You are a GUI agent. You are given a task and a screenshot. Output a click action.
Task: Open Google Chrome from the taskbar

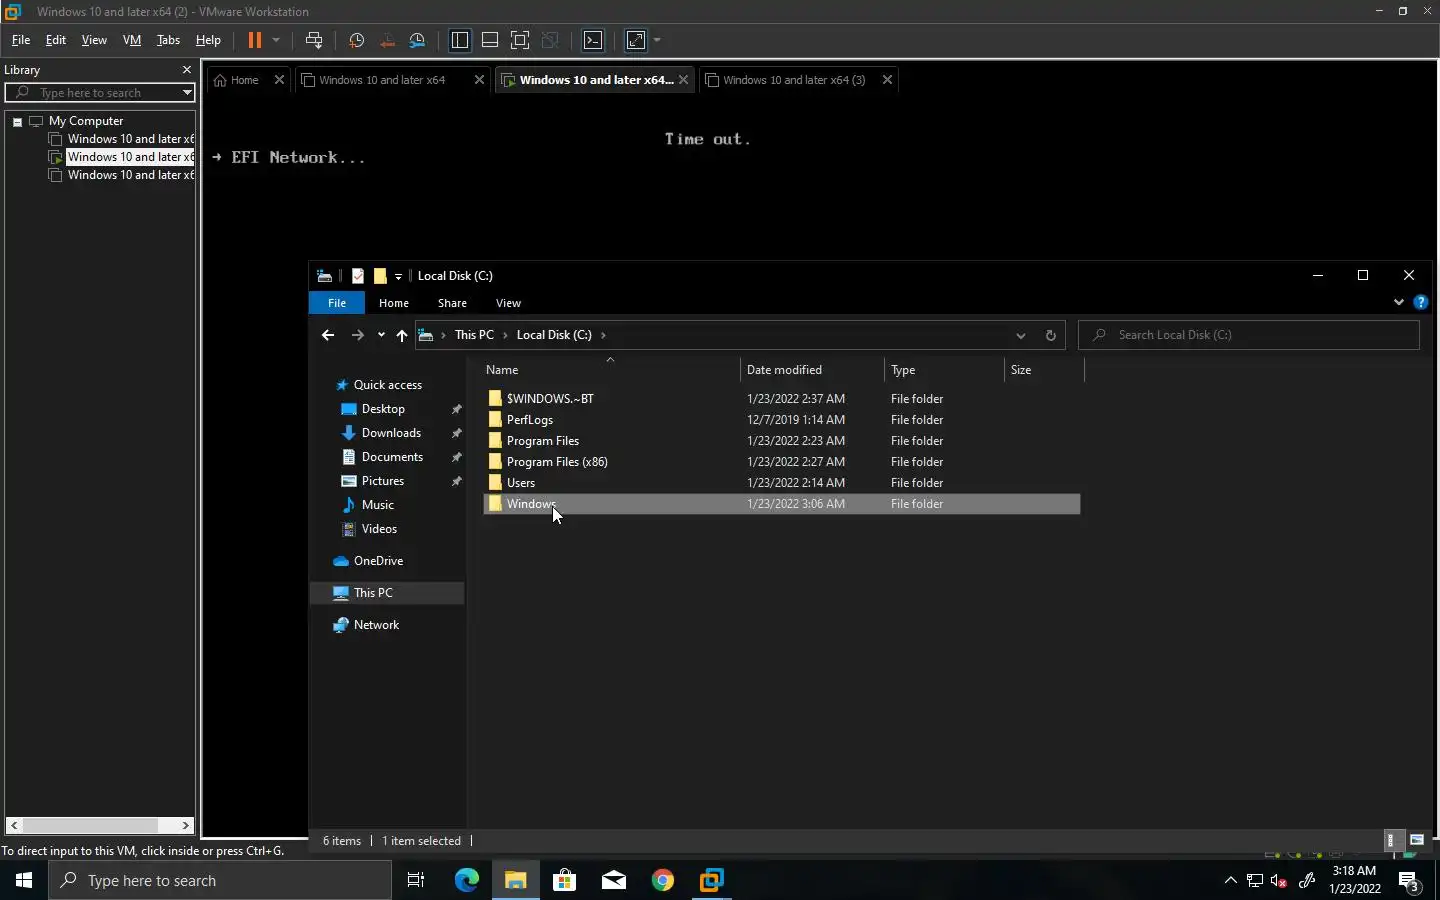click(663, 880)
